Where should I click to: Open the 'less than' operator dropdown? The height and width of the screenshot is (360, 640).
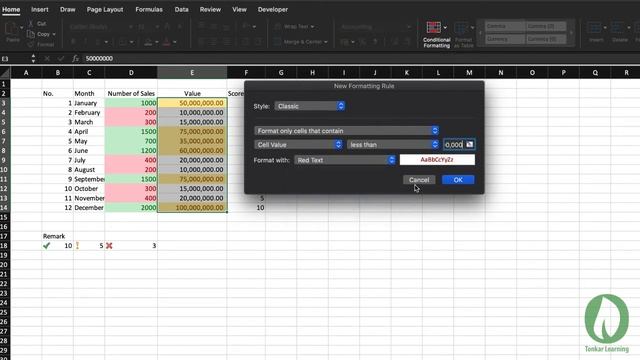(393, 144)
